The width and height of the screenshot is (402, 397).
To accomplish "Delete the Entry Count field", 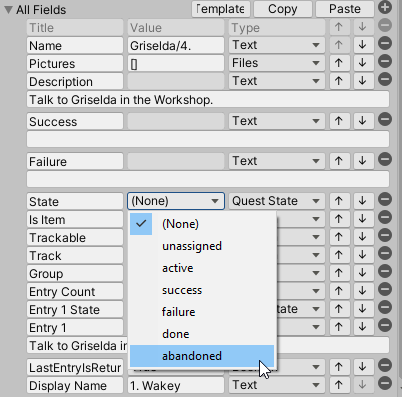I will coord(385,289).
